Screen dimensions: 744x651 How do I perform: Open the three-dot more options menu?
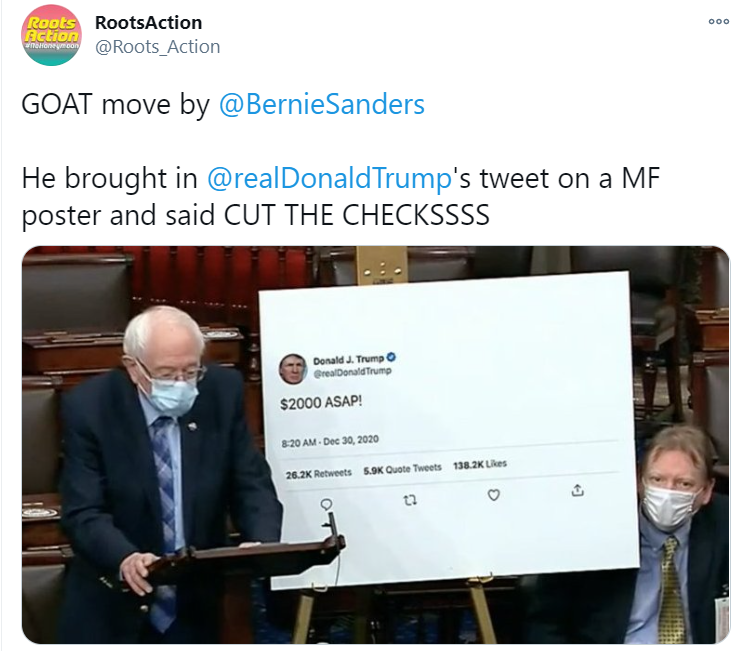coord(718,21)
